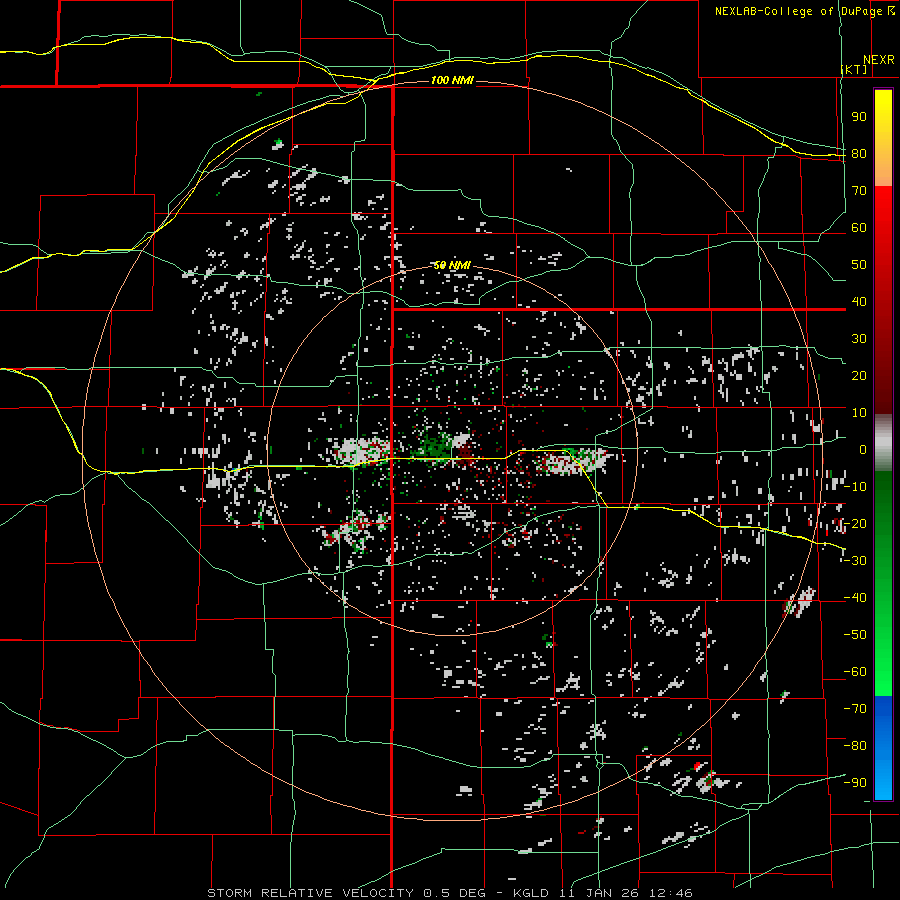Click the -60 value on velocity scale
This screenshot has height=900, width=900.
point(855,672)
